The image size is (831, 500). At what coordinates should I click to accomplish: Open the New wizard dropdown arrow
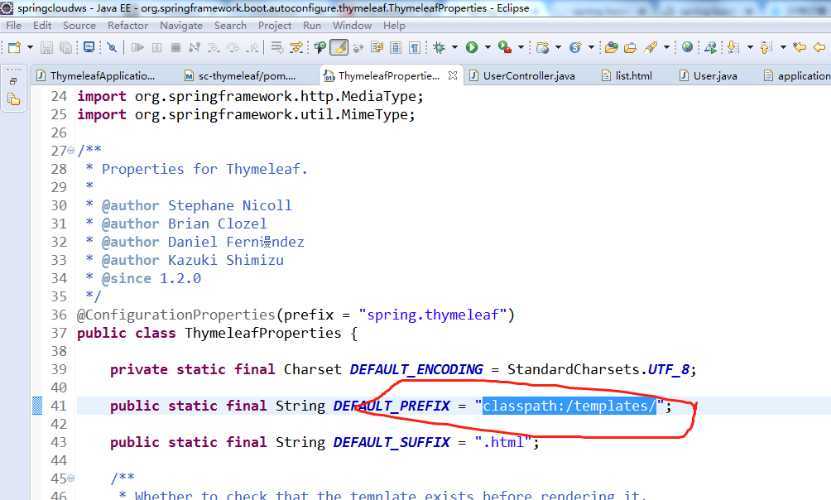click(30, 48)
